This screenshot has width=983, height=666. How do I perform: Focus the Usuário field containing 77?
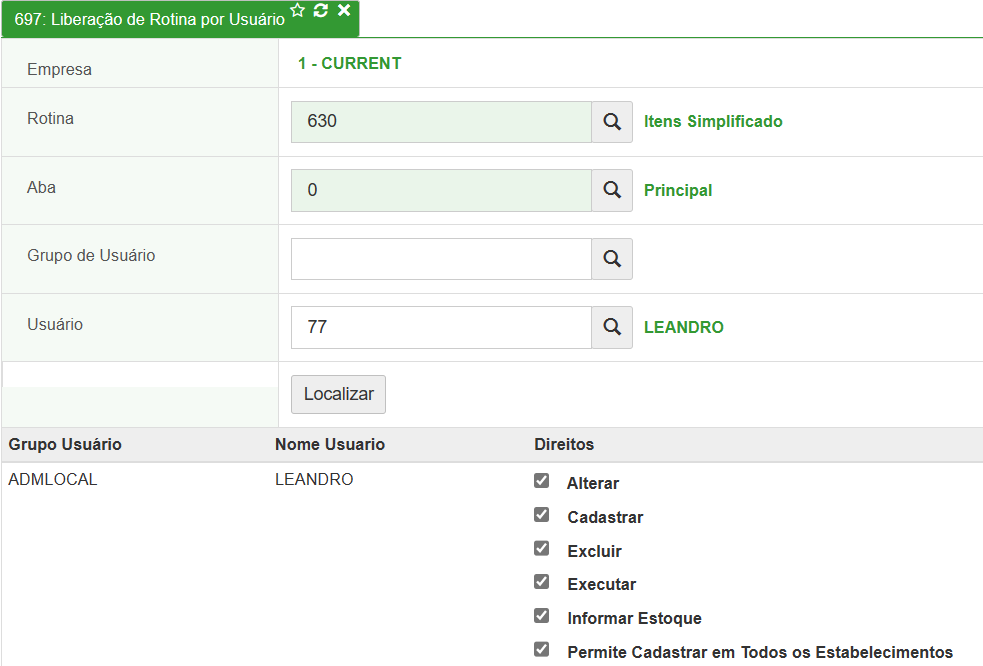click(441, 327)
